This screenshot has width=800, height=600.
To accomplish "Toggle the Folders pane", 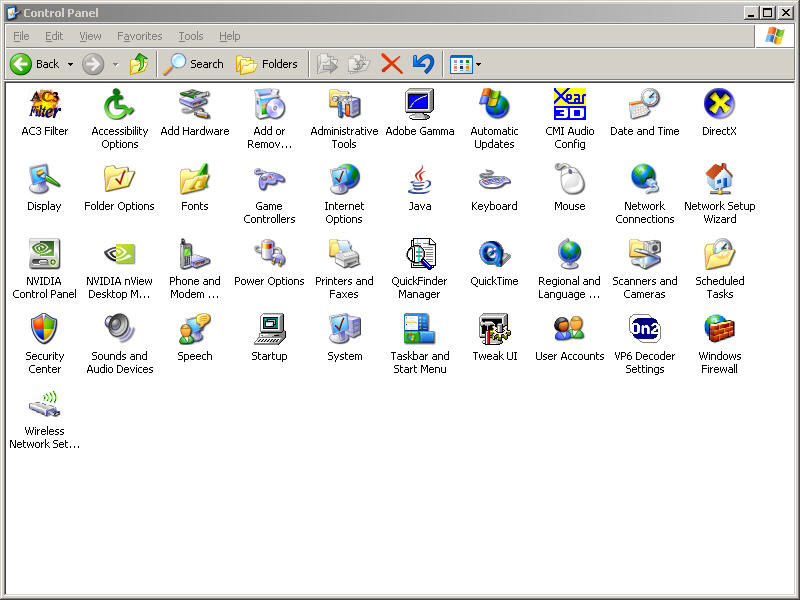I will point(267,64).
